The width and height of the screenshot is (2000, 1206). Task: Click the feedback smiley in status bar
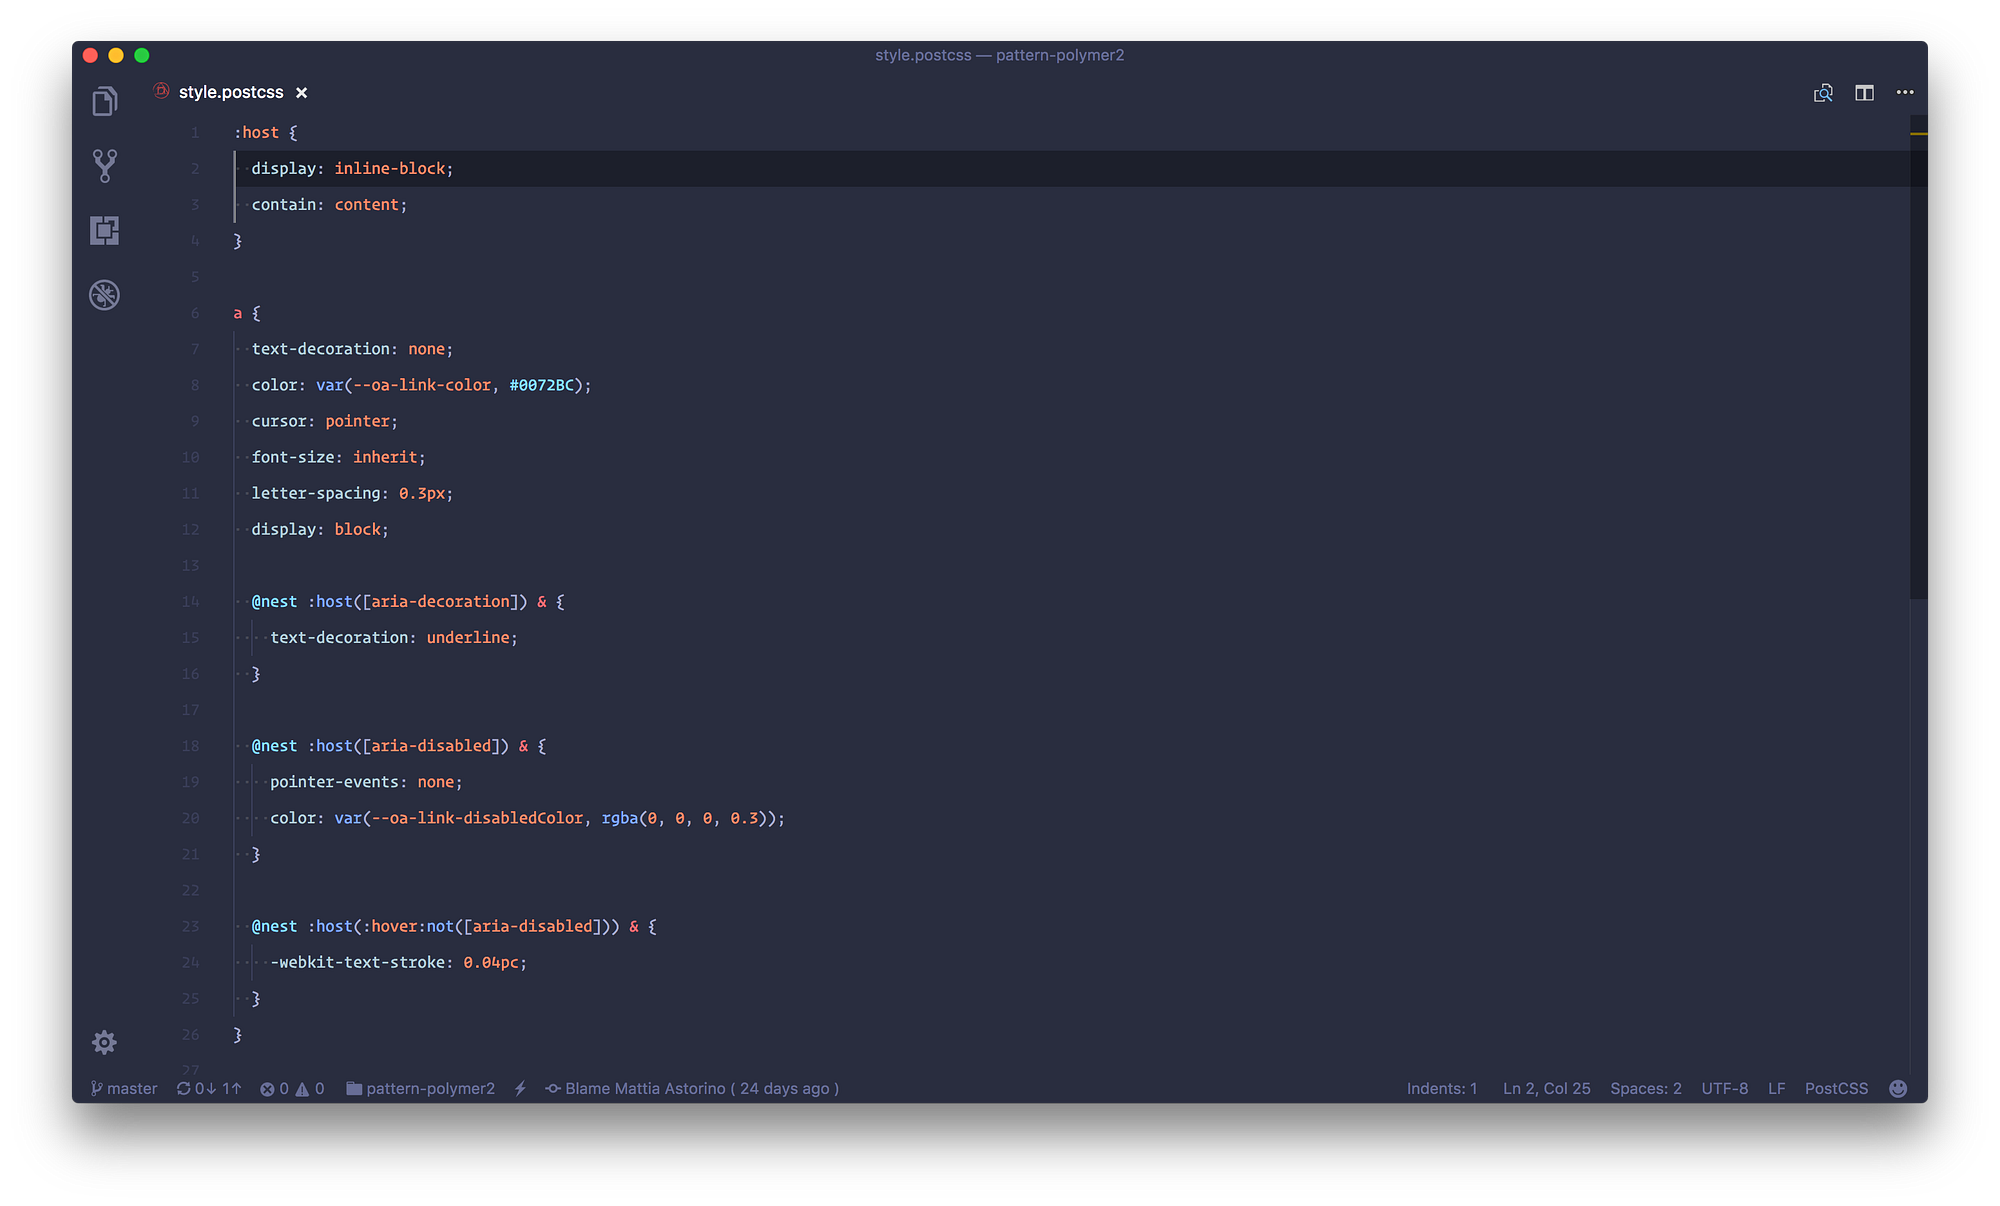click(1898, 1089)
